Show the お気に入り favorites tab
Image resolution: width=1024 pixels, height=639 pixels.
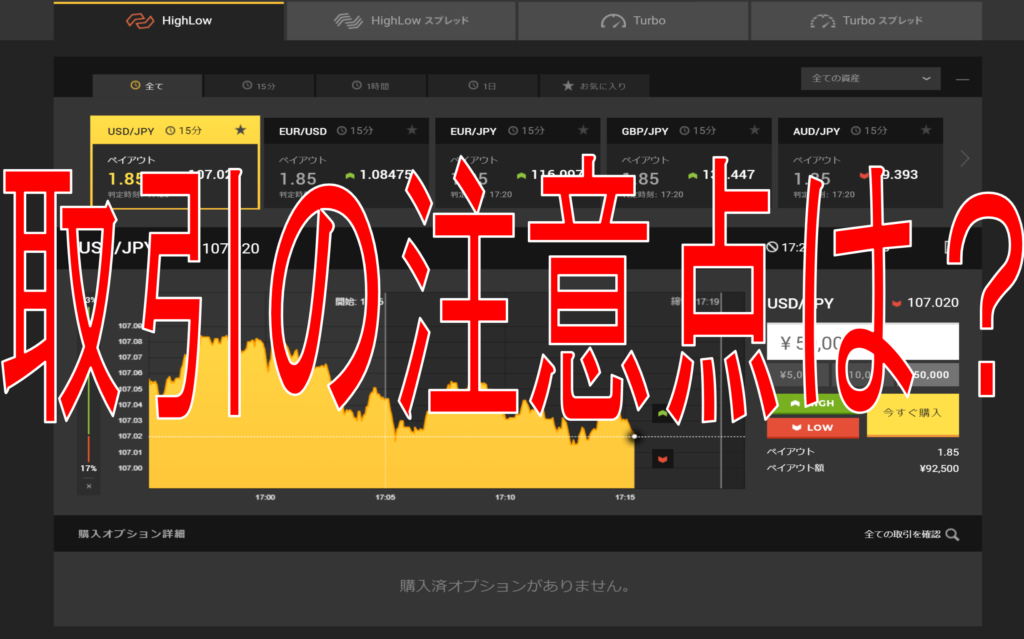point(594,86)
